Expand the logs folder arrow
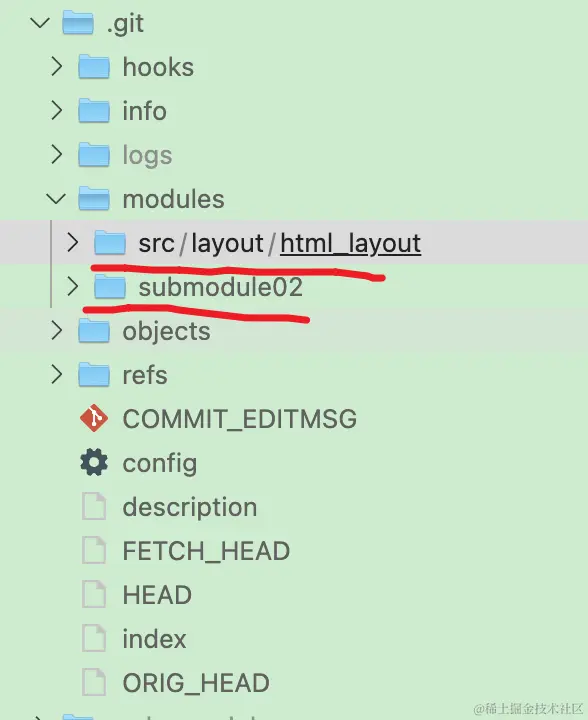 pyautogui.click(x=56, y=154)
